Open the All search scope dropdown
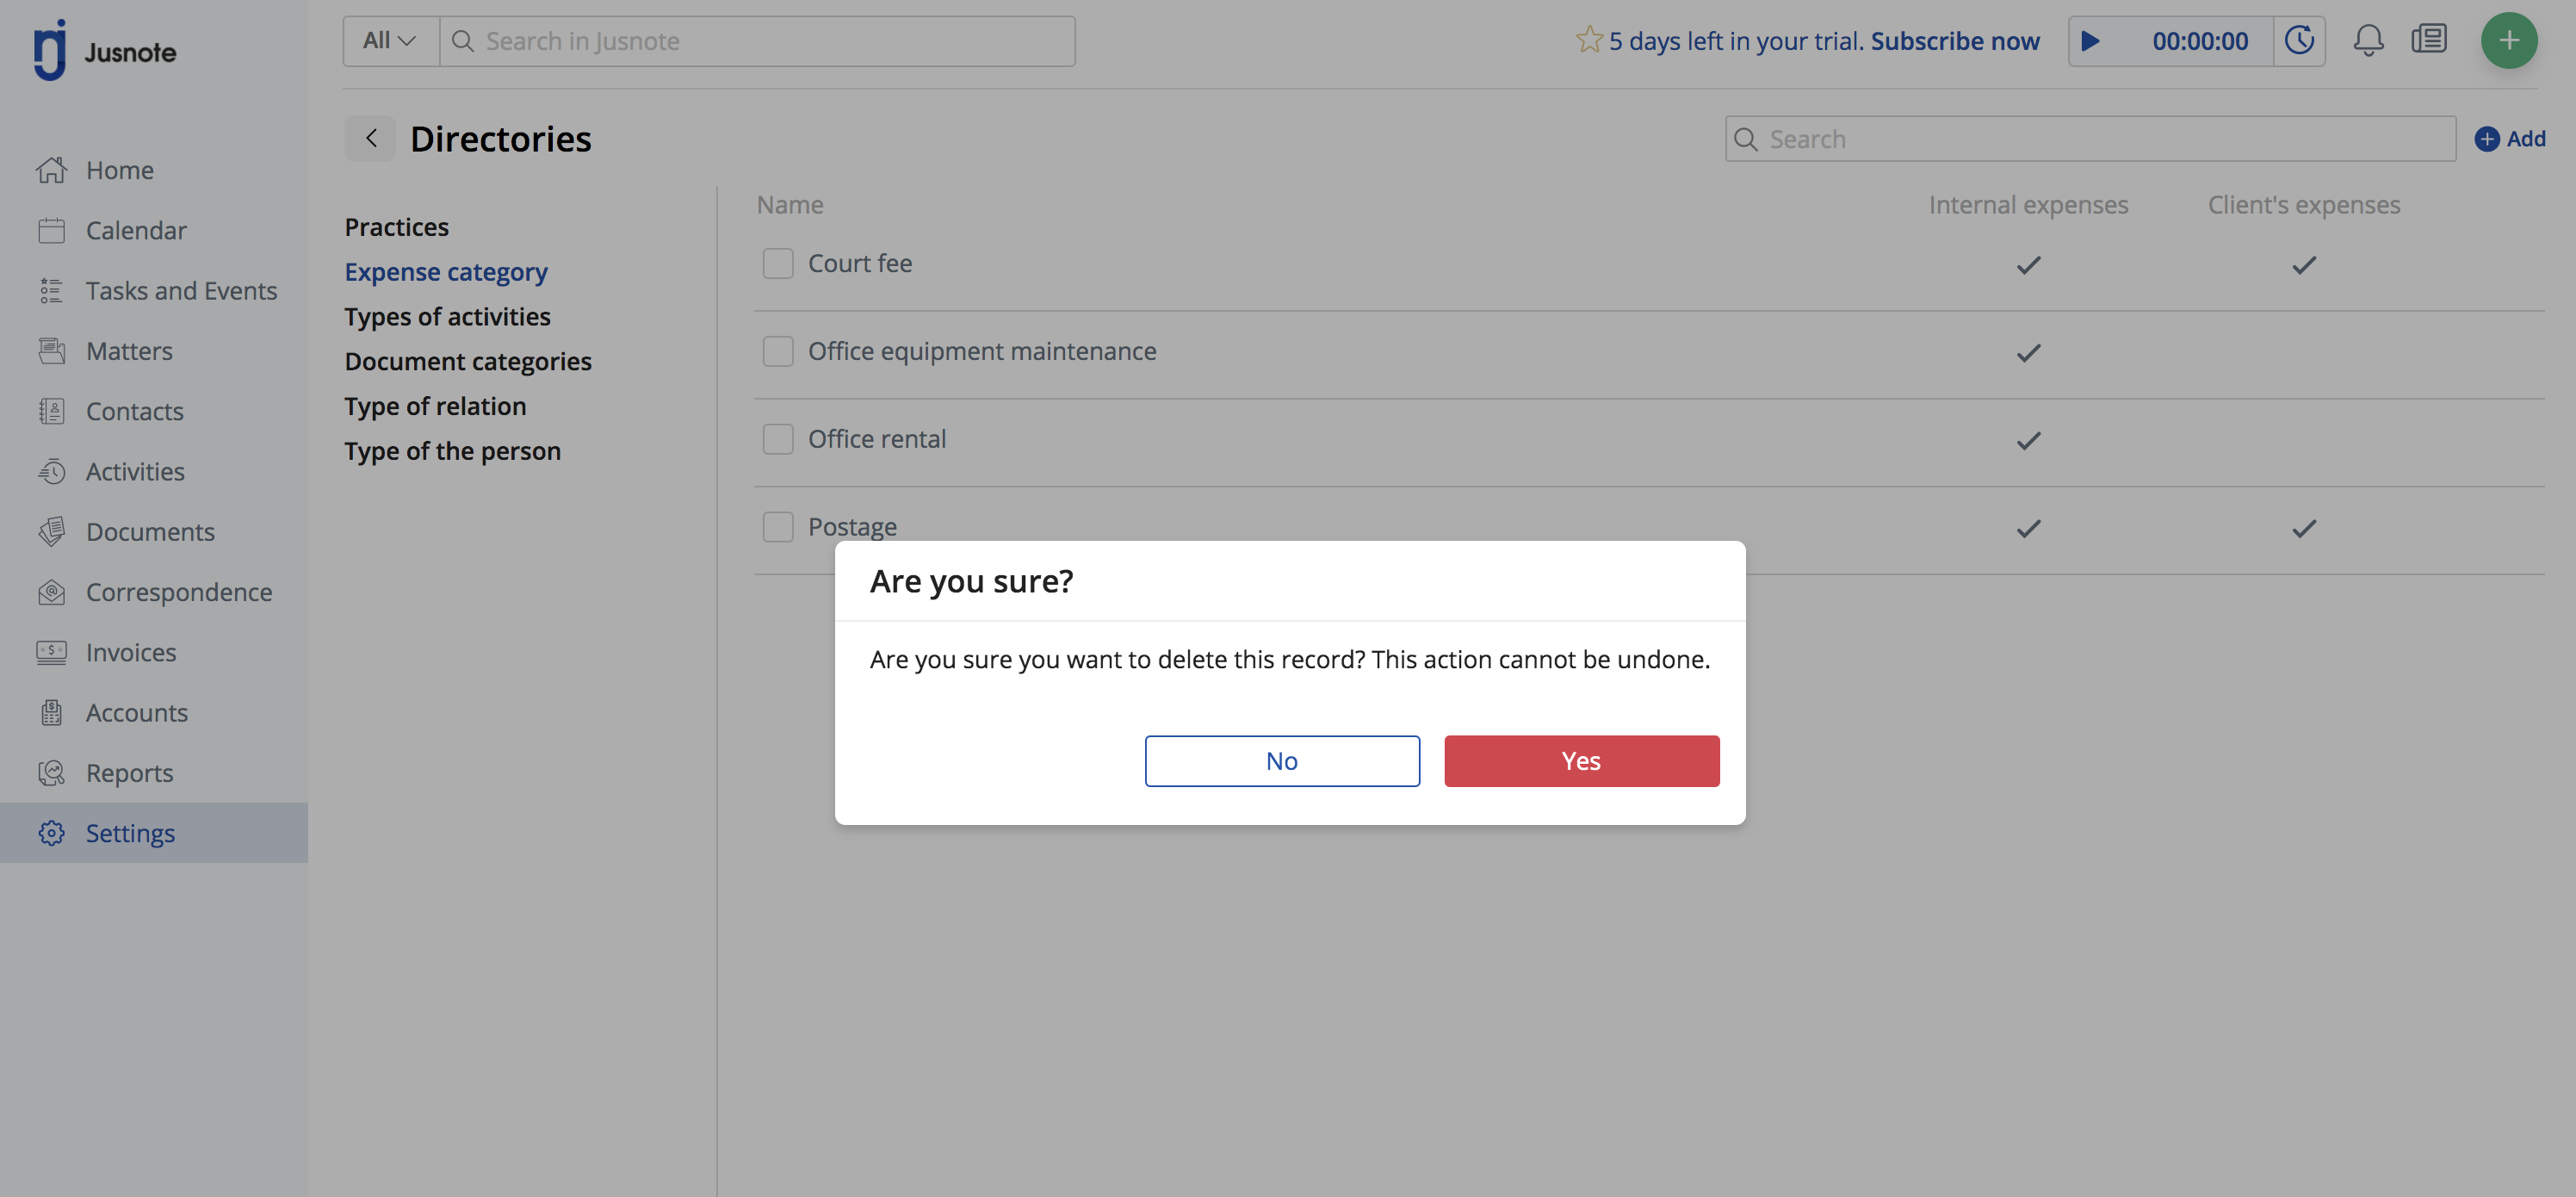The width and height of the screenshot is (2576, 1197). [390, 41]
